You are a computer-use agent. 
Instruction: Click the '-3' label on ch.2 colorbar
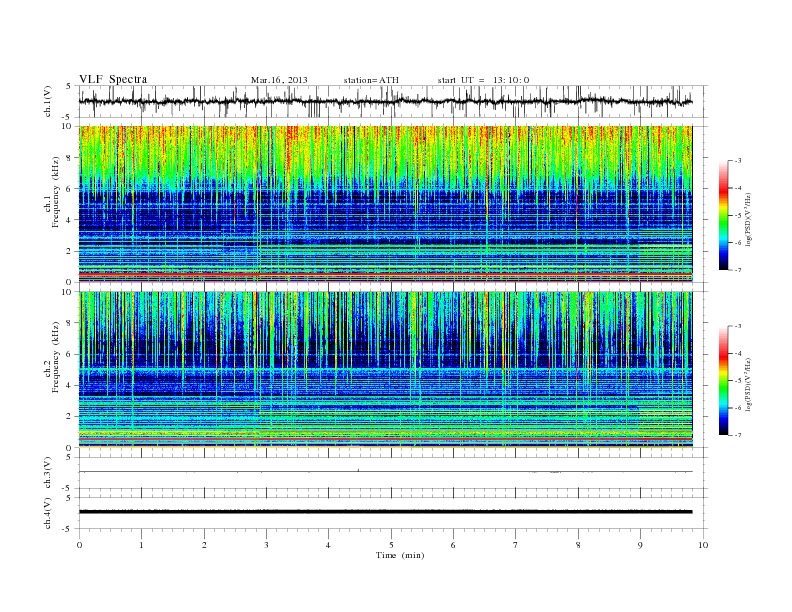[737, 326]
